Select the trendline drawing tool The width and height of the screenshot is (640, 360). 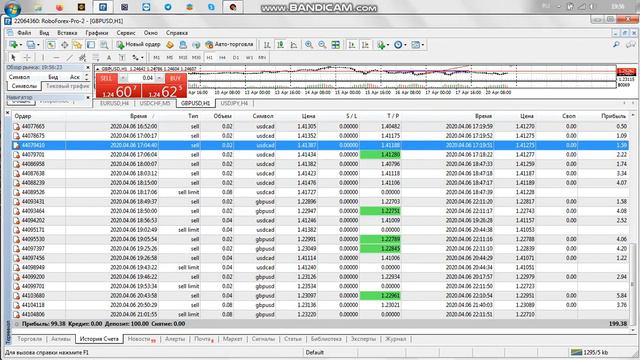click(x=70, y=58)
